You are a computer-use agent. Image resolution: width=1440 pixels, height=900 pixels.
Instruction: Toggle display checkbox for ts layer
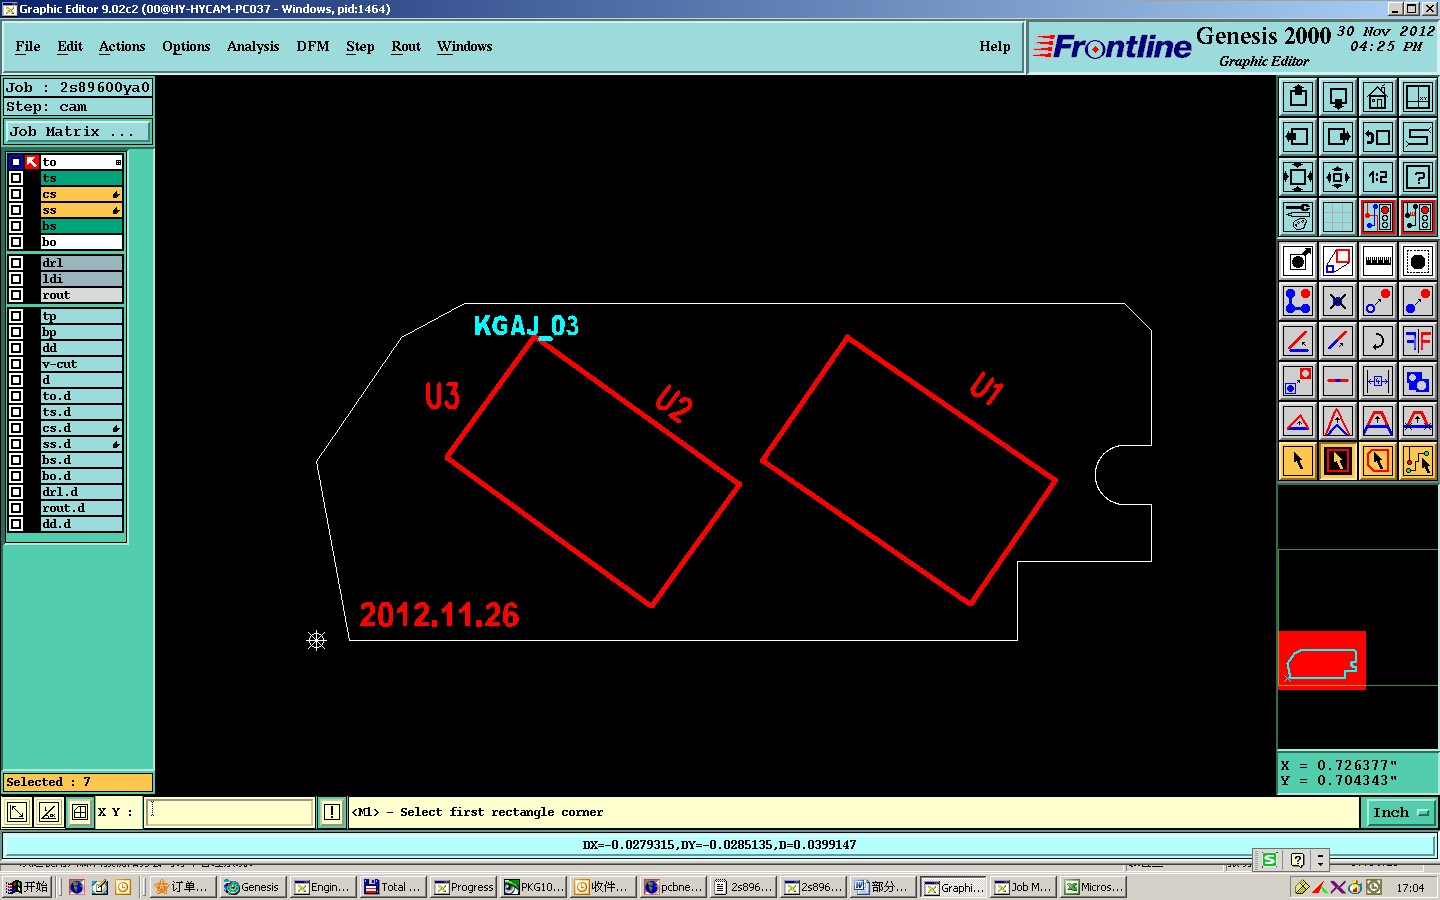point(16,178)
